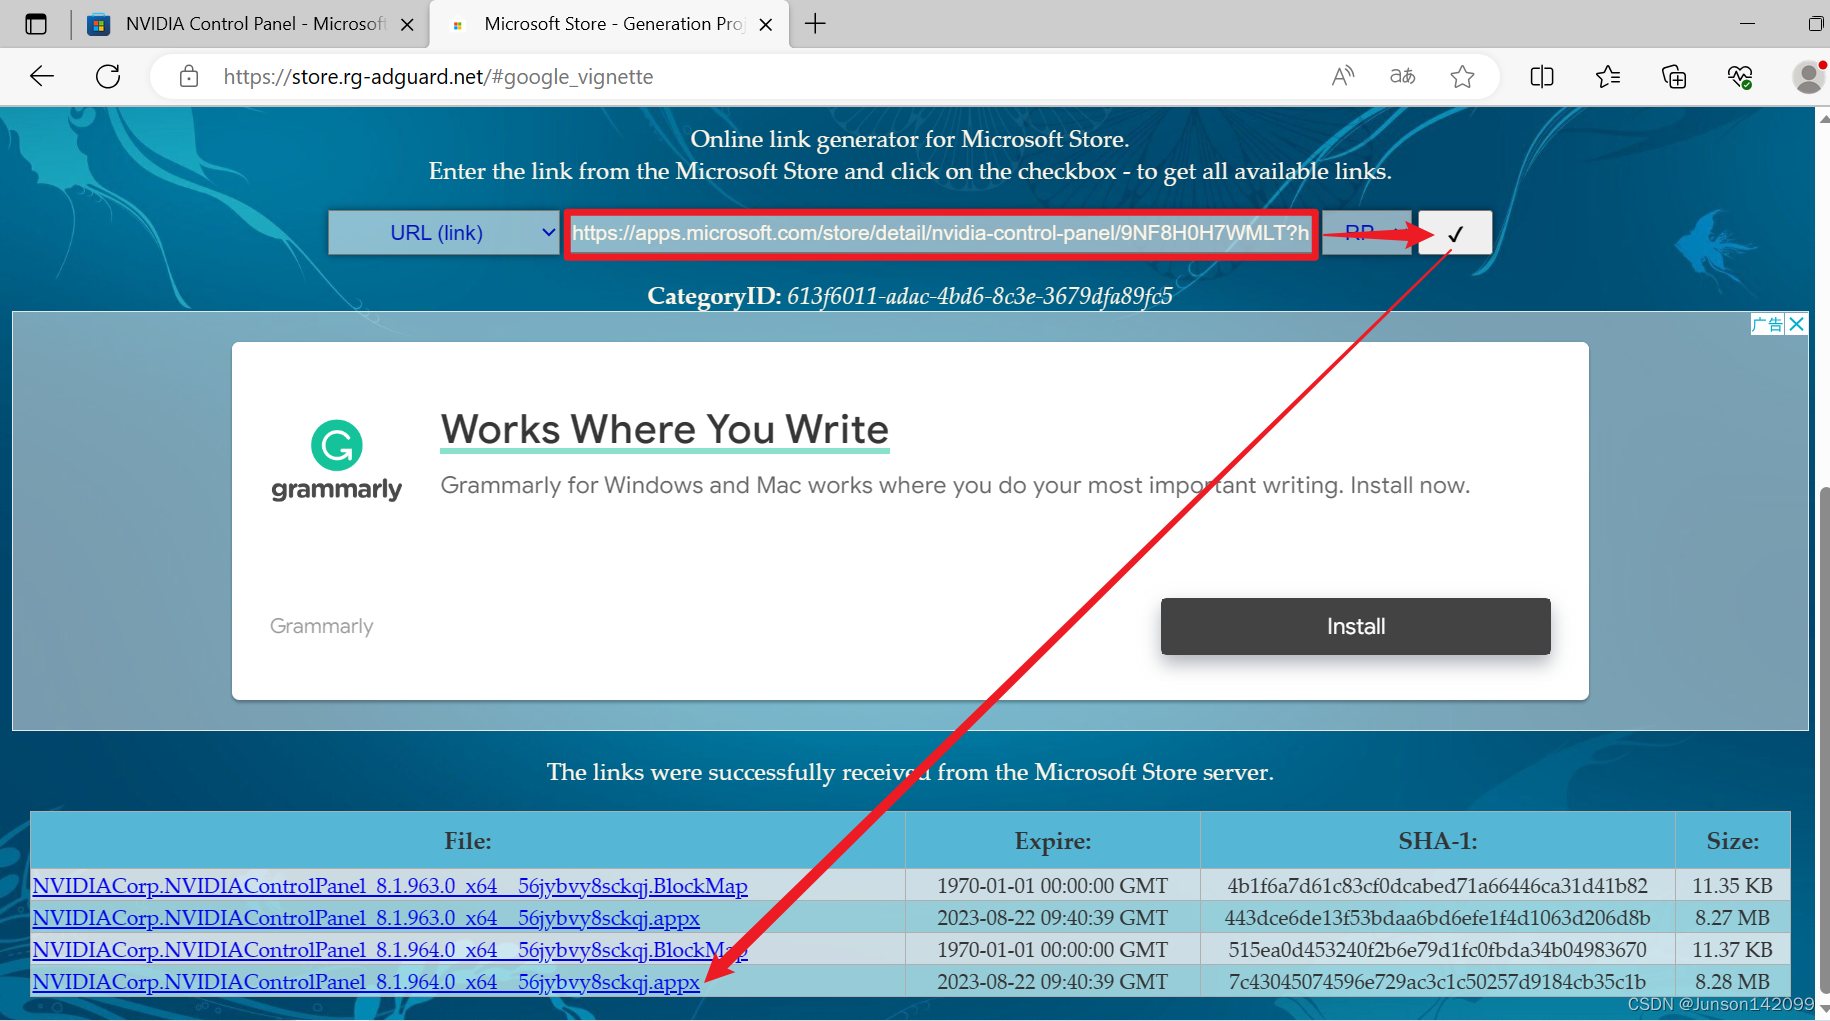Select SHA-1 hash beginning with 443dce6de13f53

pyautogui.click(x=1438, y=918)
